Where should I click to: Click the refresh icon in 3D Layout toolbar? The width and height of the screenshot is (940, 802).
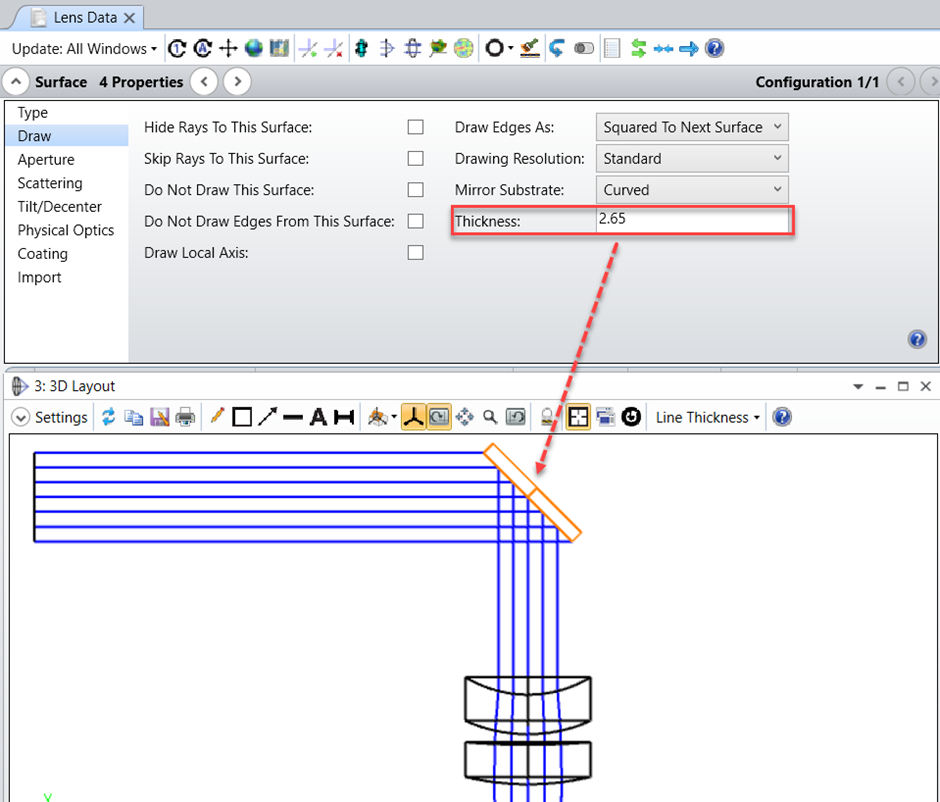(108, 417)
